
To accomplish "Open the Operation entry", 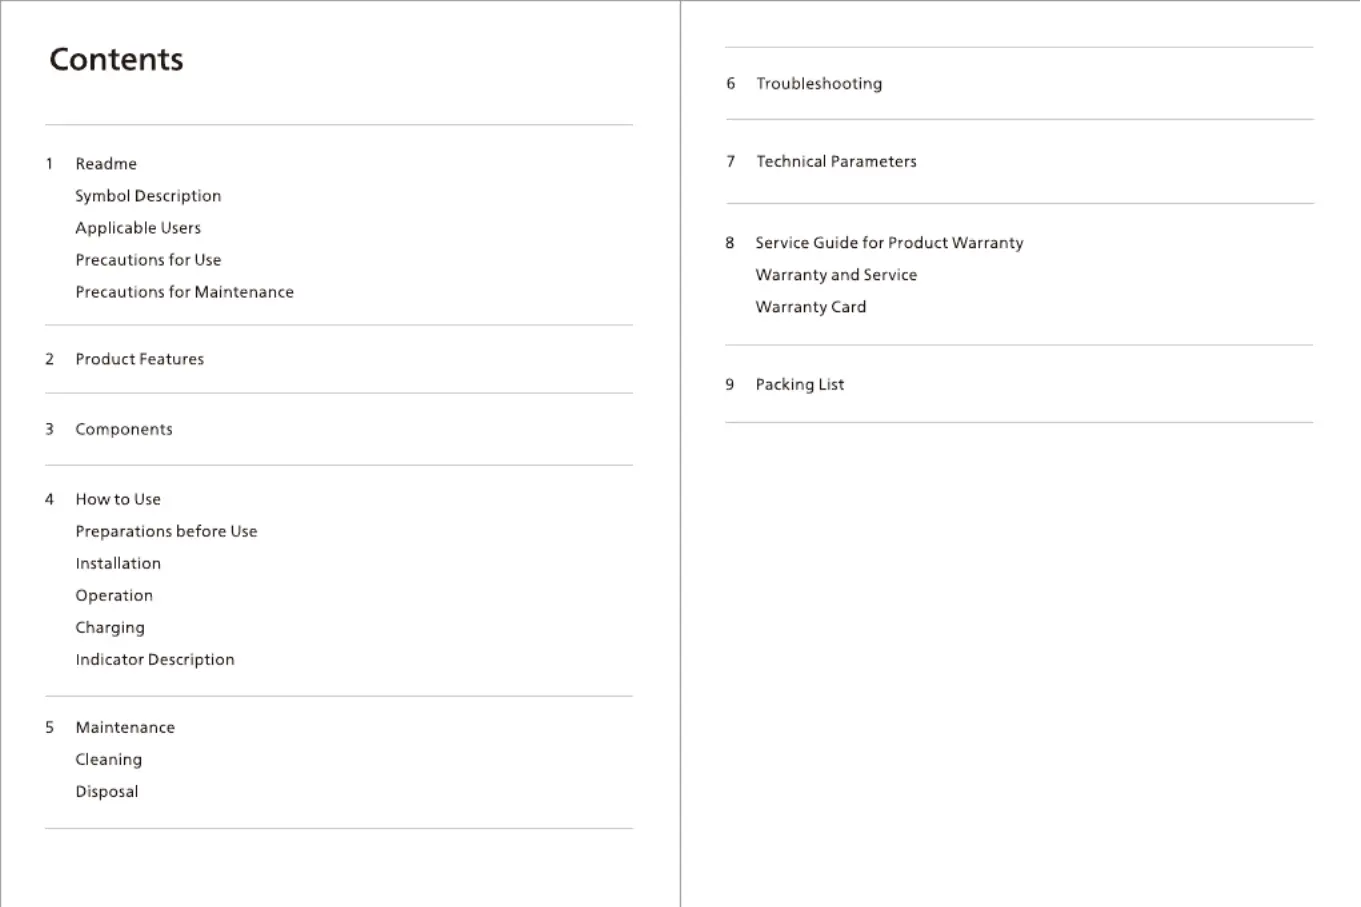I will tap(114, 595).
